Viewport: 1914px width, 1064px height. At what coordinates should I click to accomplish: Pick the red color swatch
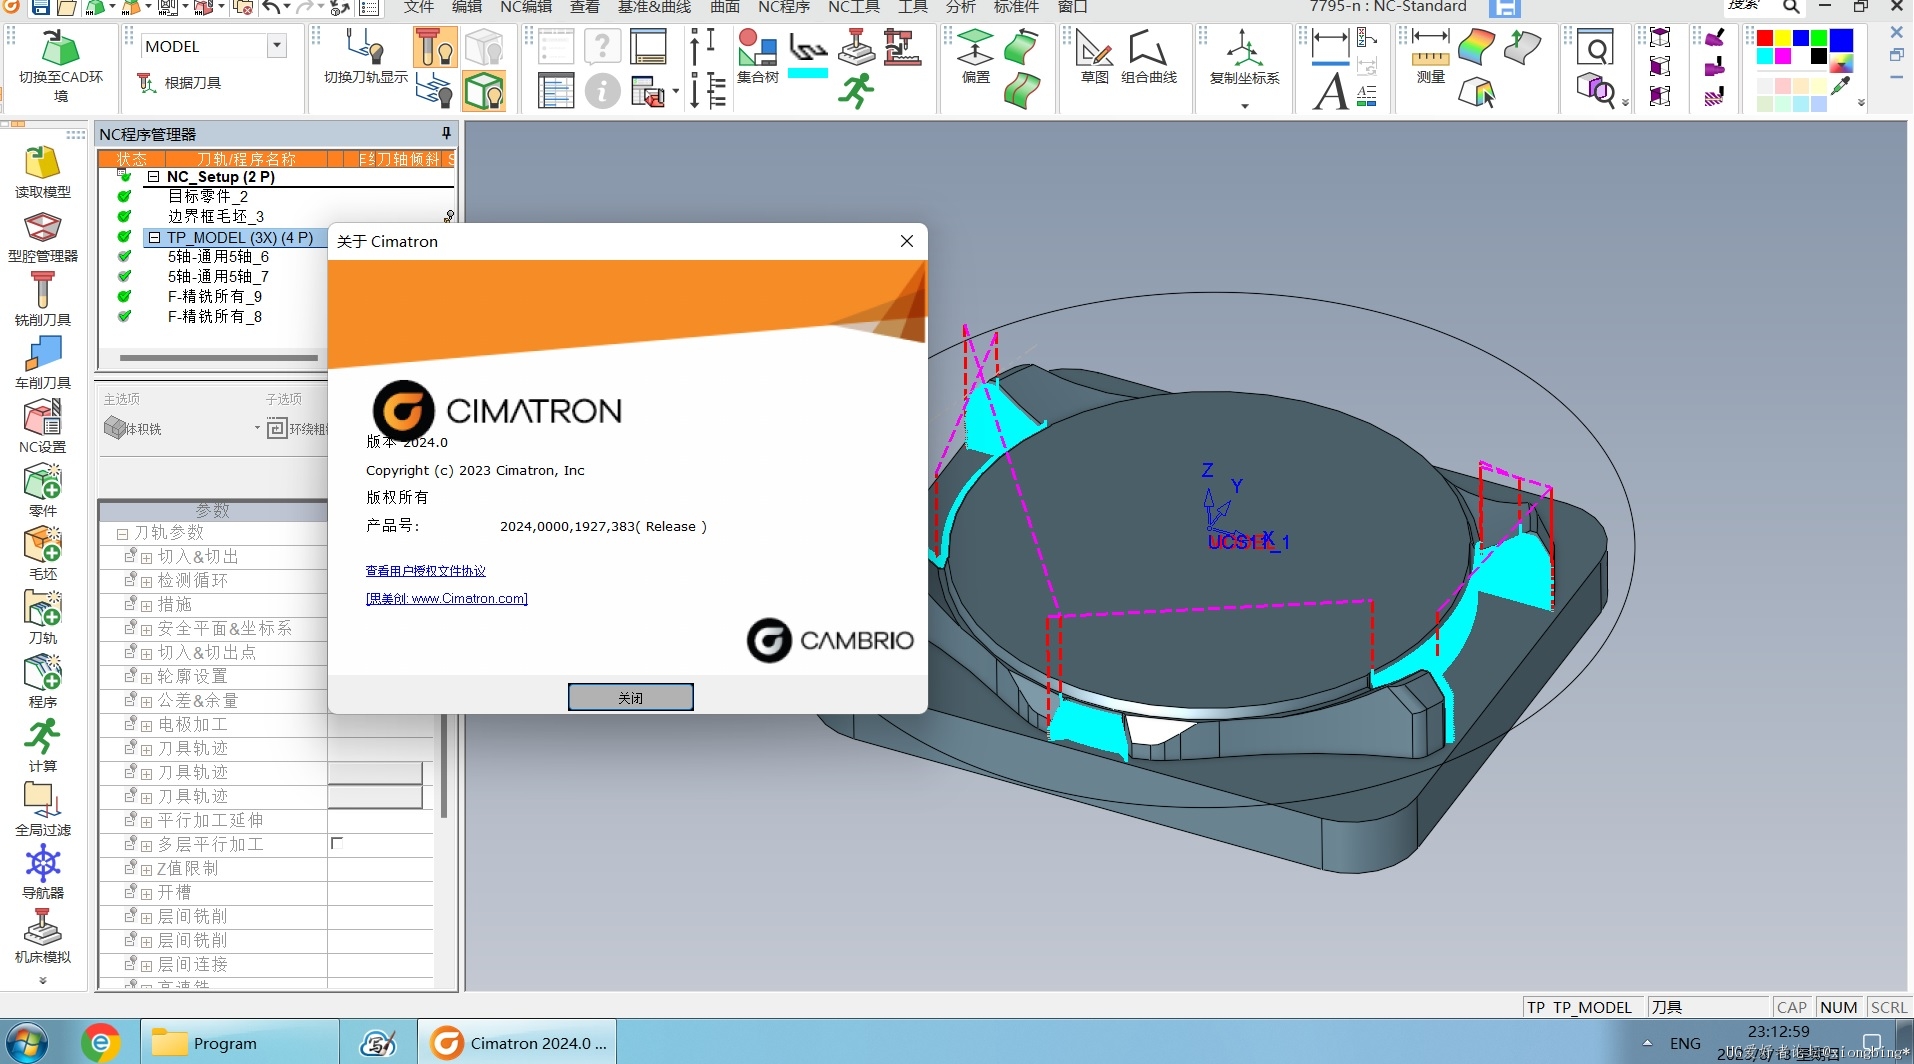coord(1765,38)
